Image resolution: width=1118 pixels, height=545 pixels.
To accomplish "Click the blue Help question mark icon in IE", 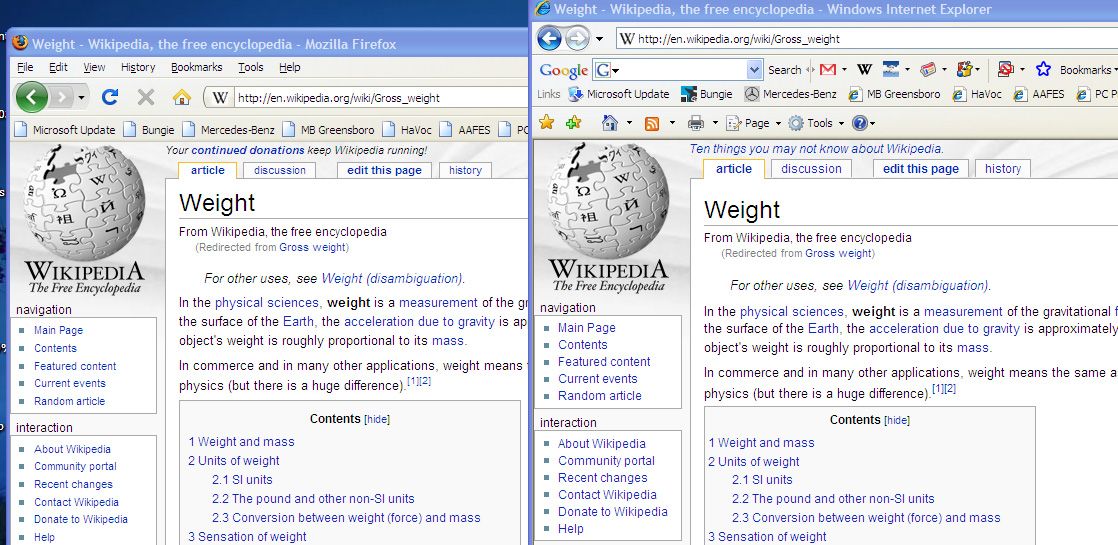I will tap(859, 123).
